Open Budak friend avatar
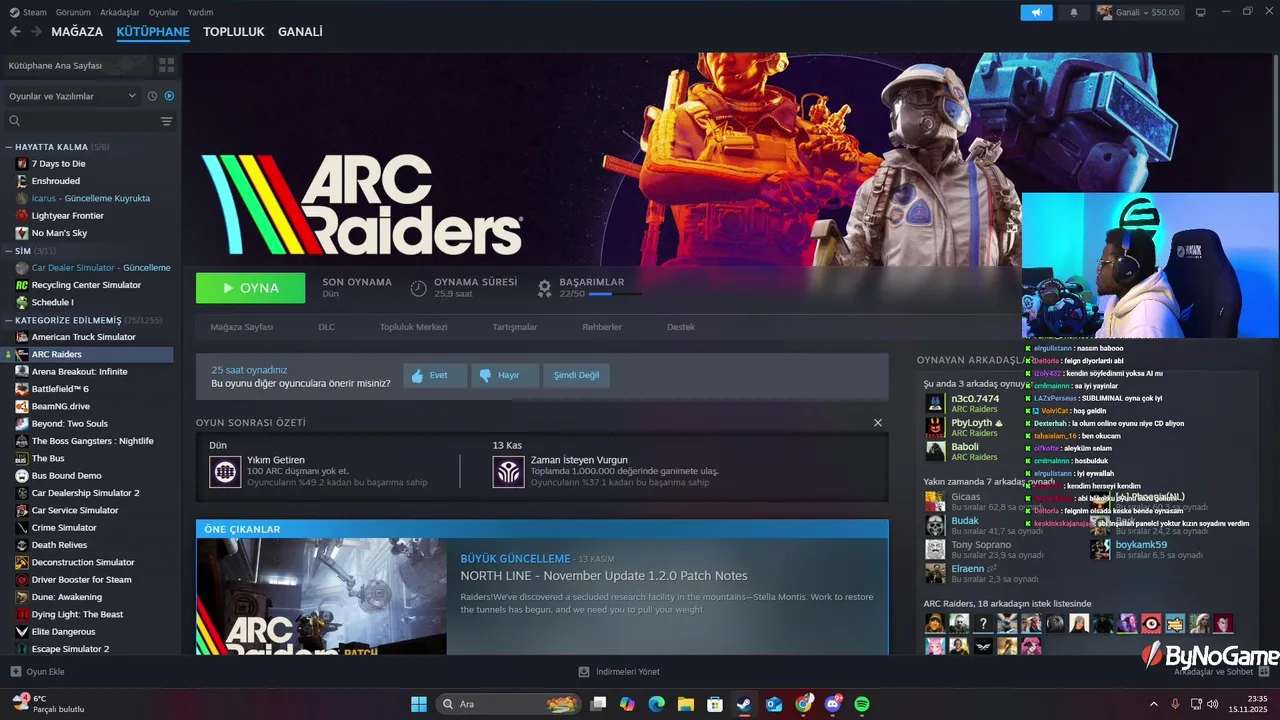Image resolution: width=1280 pixels, height=720 pixels. (x=935, y=525)
